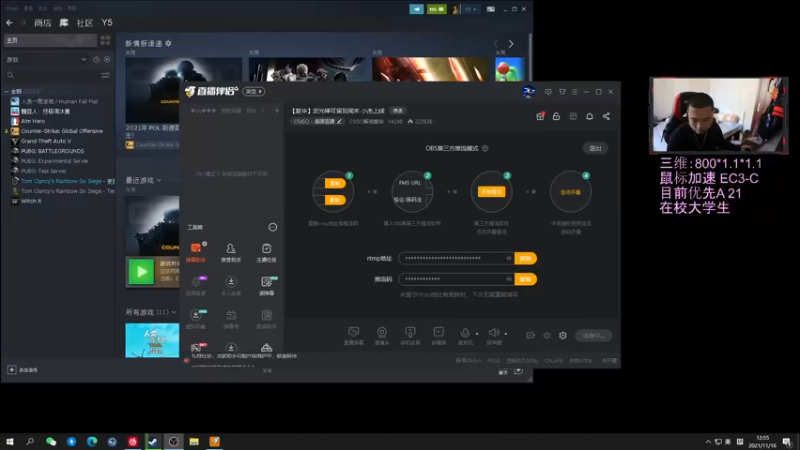Reveal the stream key with eye icon
The width and height of the screenshot is (800, 450).
[x=509, y=279]
